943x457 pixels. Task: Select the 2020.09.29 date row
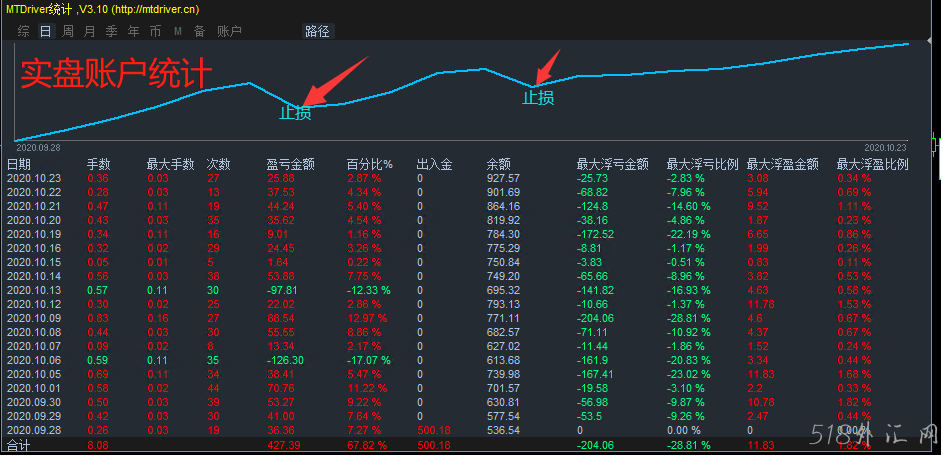point(35,416)
